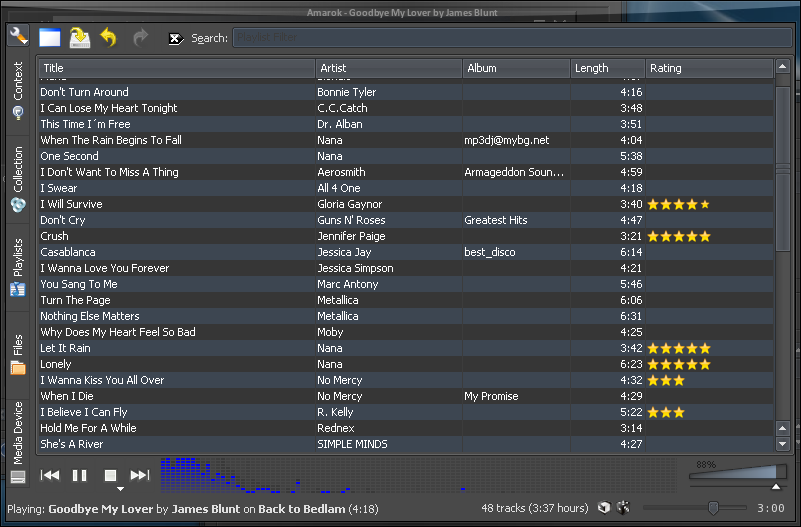
Task: Save playlist using the disk icon
Action: coord(80,38)
